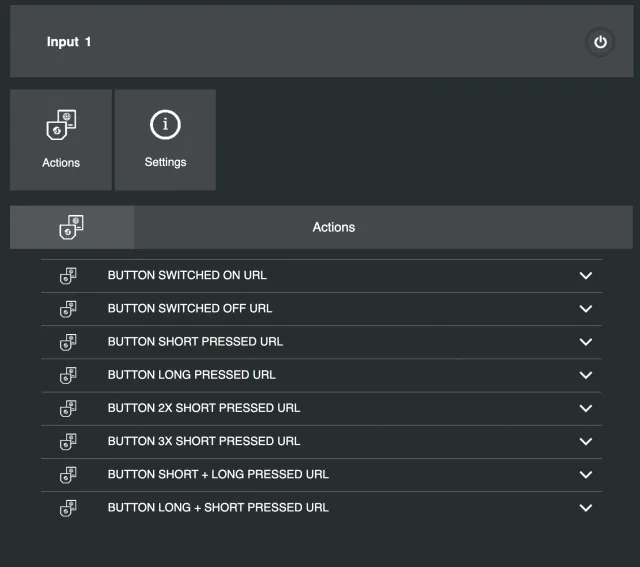
Task: Expand Button Long + Short Pressed URL chevron
Action: tap(586, 508)
